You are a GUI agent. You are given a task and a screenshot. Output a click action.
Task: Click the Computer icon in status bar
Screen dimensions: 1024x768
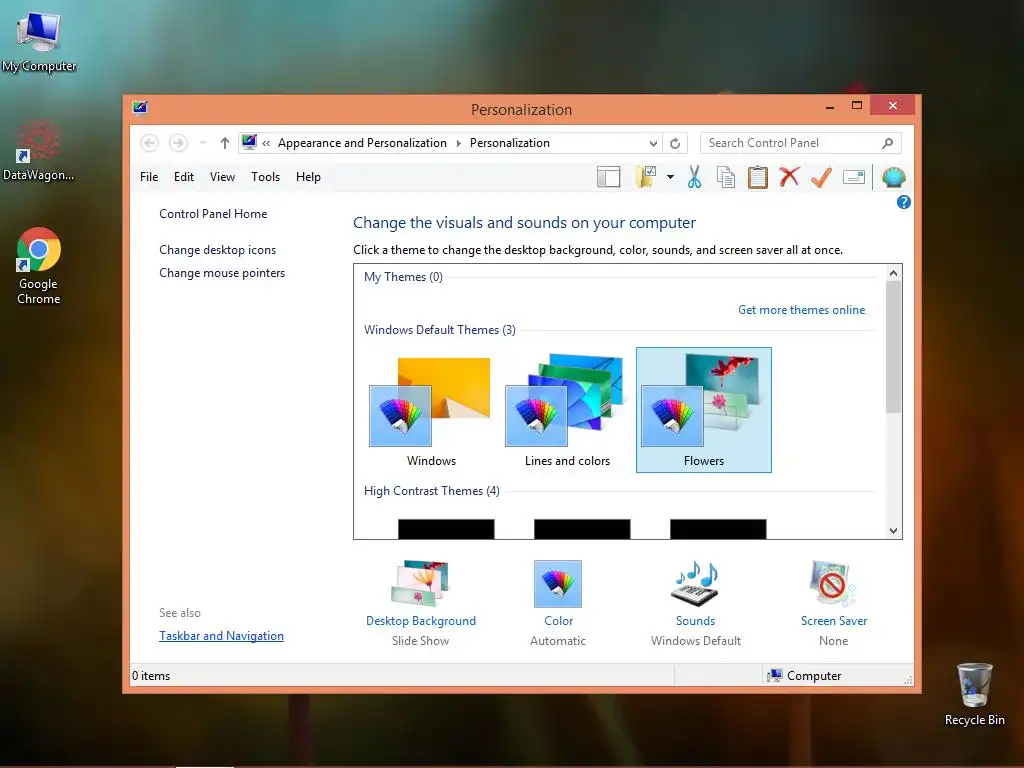(775, 675)
